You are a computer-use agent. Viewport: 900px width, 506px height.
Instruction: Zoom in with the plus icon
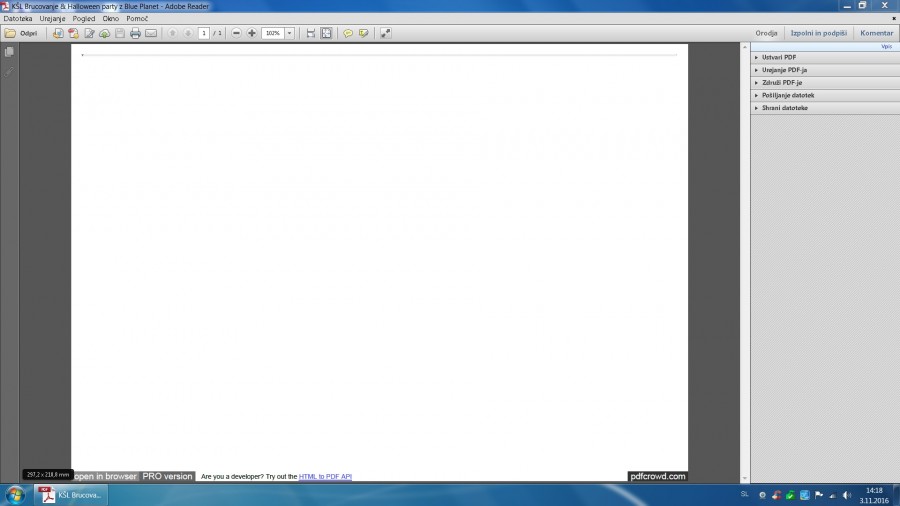click(x=252, y=33)
